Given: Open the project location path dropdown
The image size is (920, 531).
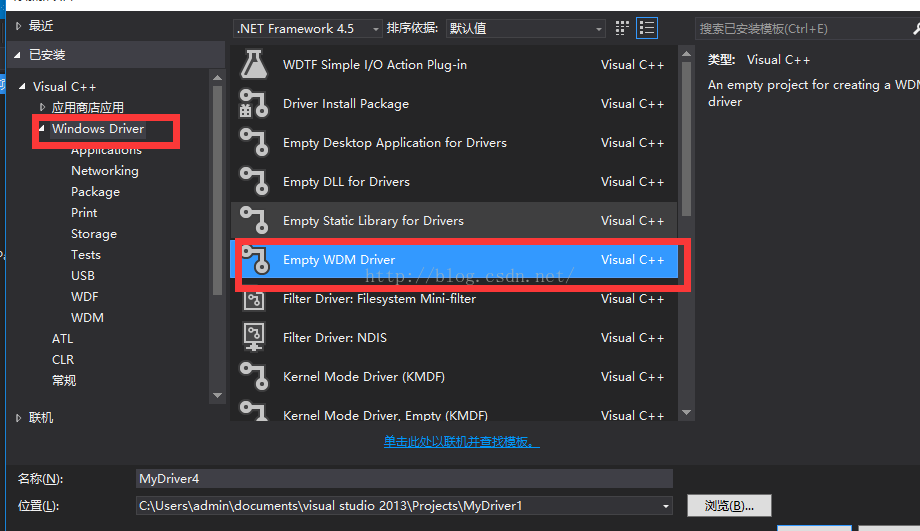Looking at the screenshot, I should (665, 506).
